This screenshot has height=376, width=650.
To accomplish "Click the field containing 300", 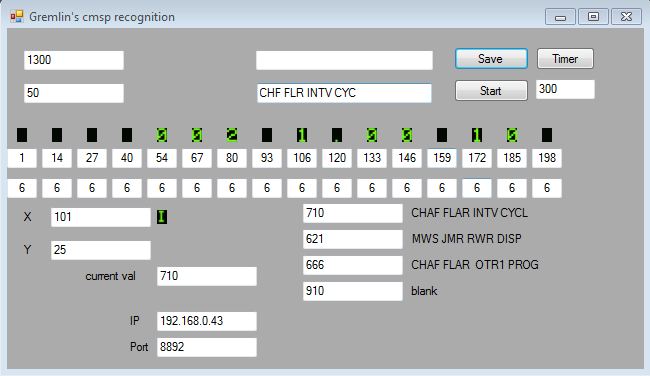I will pos(565,89).
